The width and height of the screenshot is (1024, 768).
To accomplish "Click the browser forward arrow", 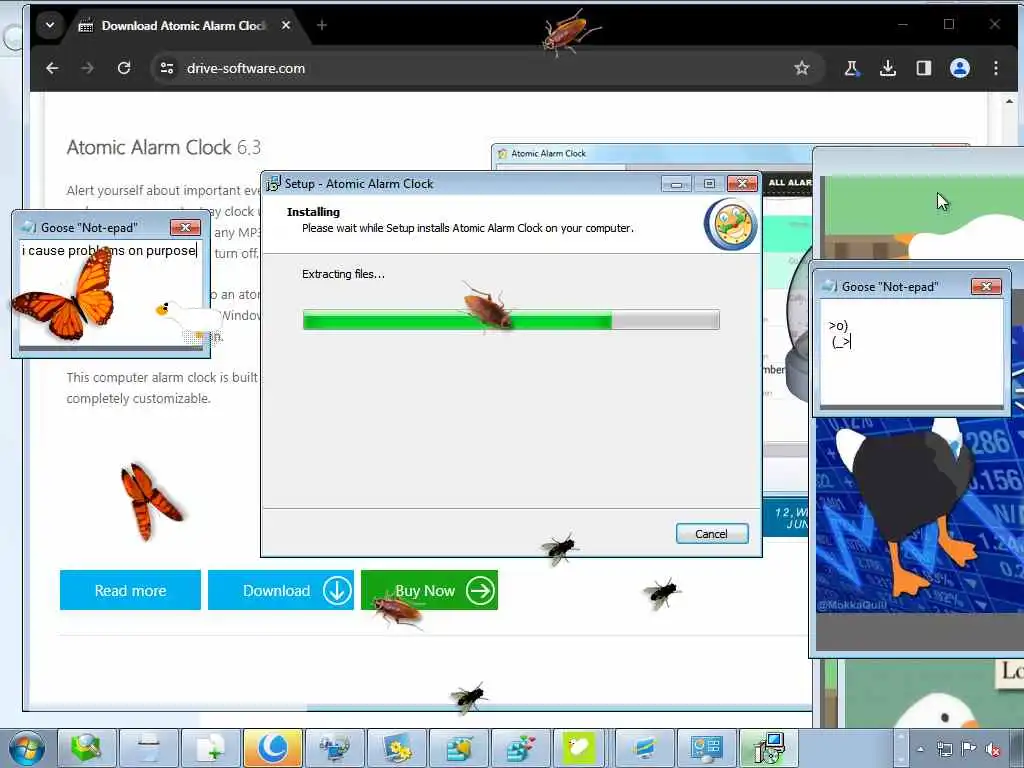I will pyautogui.click(x=88, y=68).
